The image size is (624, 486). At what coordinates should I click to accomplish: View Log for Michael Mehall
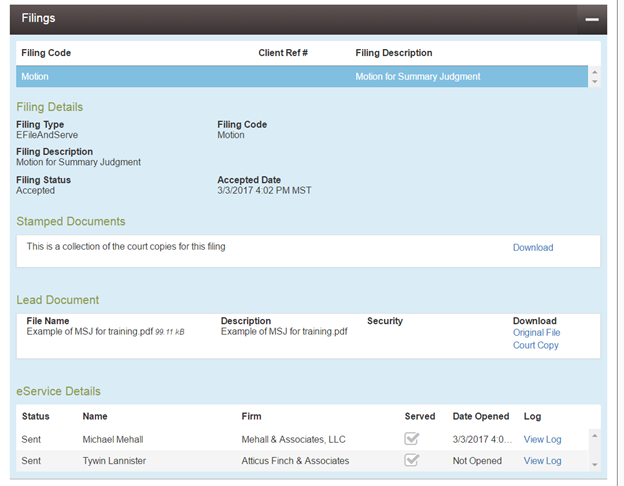click(542, 439)
